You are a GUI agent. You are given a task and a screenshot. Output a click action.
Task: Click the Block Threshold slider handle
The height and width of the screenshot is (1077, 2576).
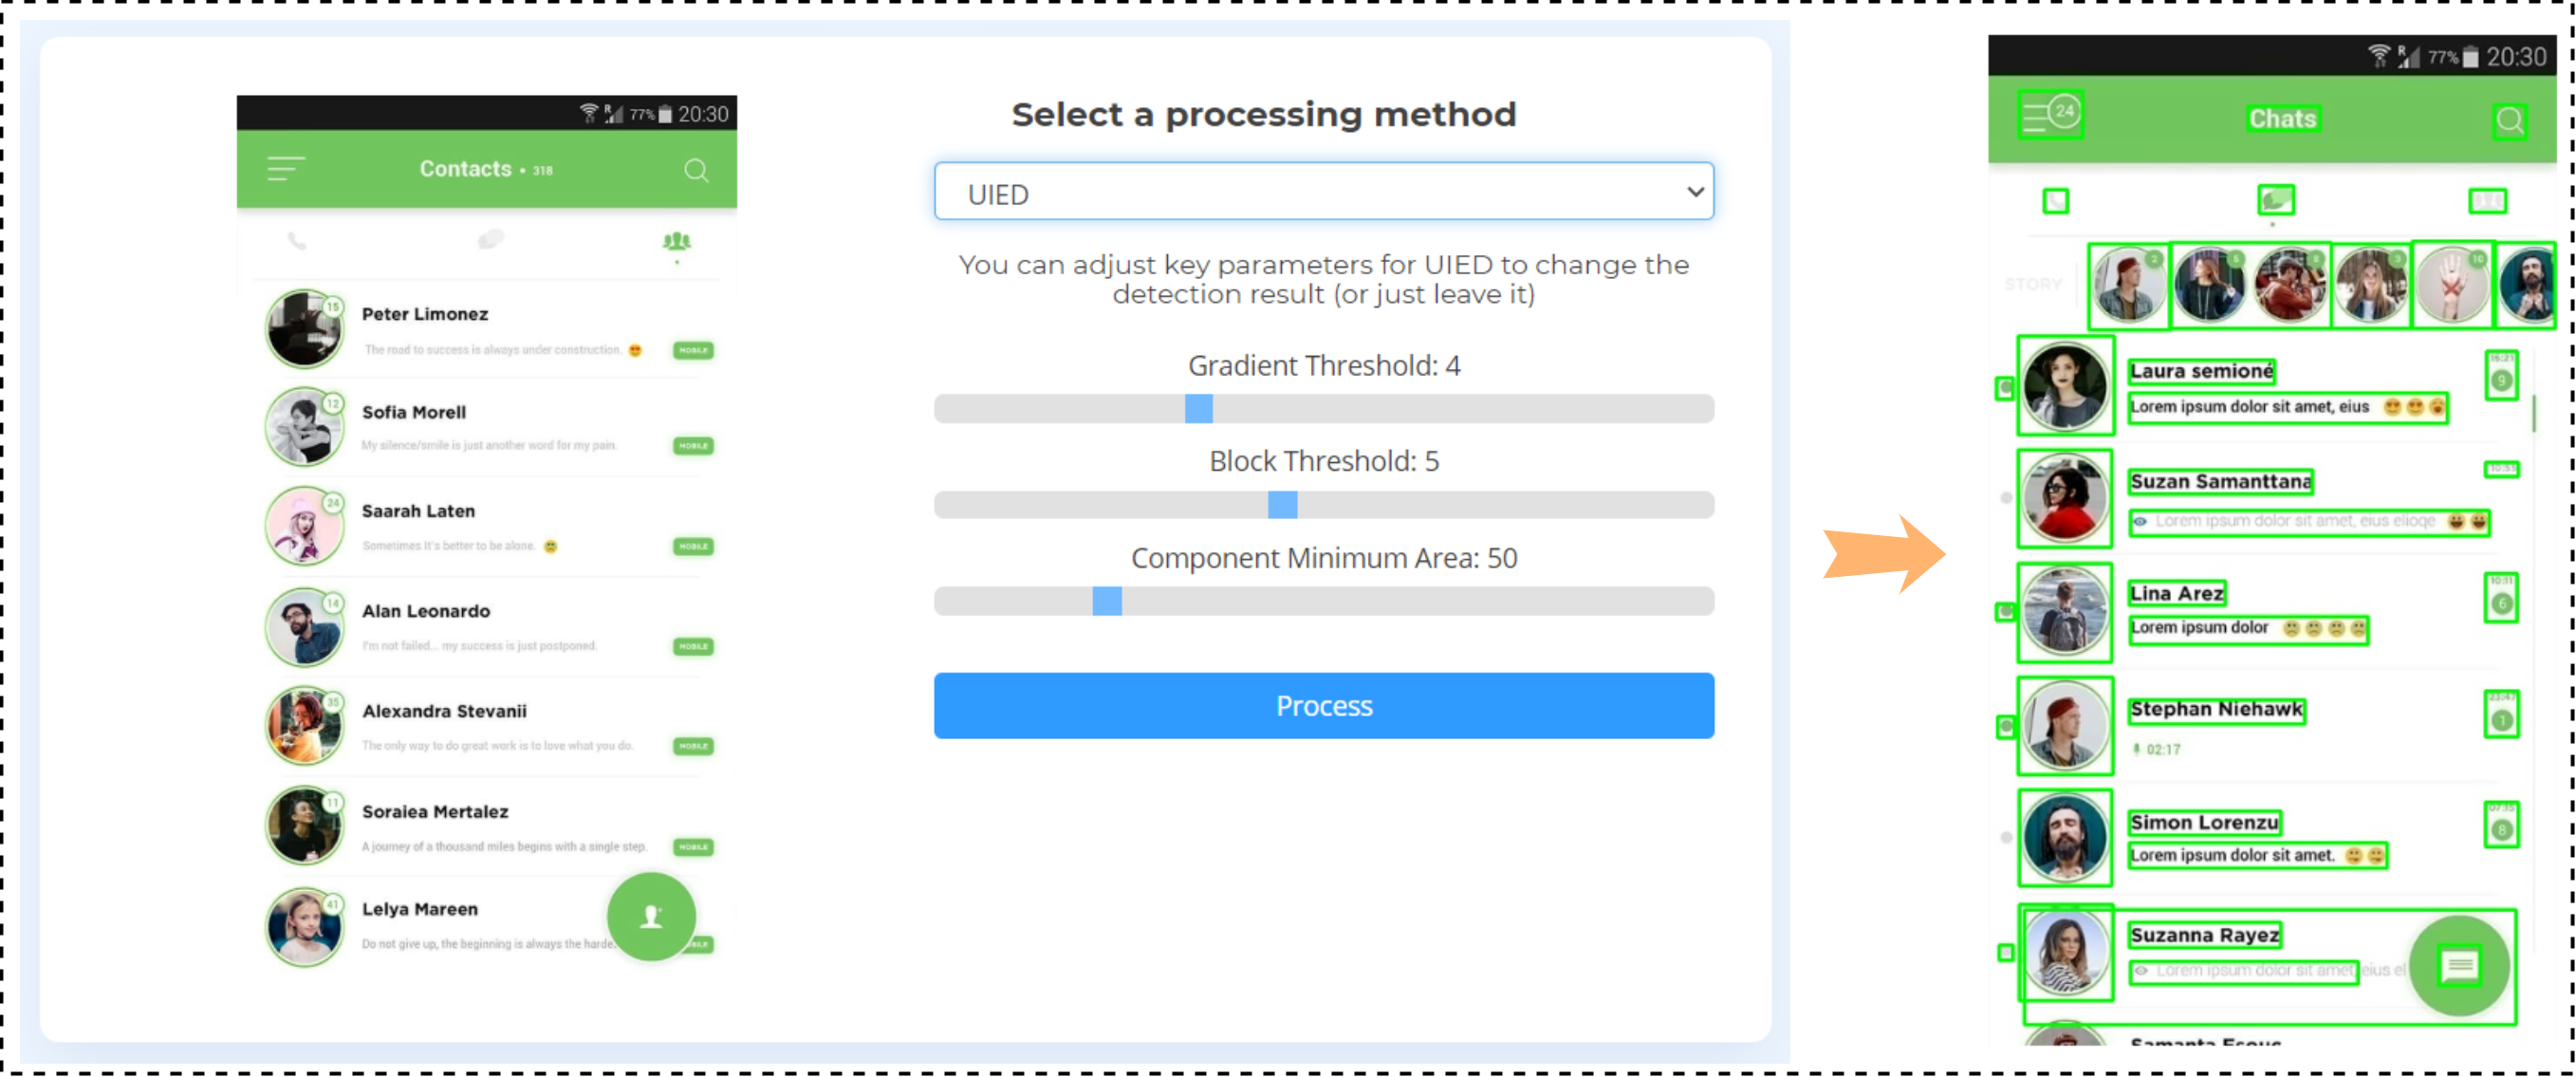(1282, 505)
